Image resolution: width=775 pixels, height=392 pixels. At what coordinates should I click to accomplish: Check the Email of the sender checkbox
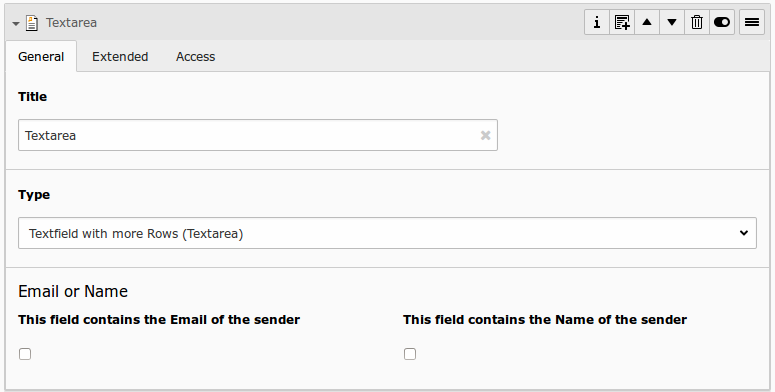(25, 354)
